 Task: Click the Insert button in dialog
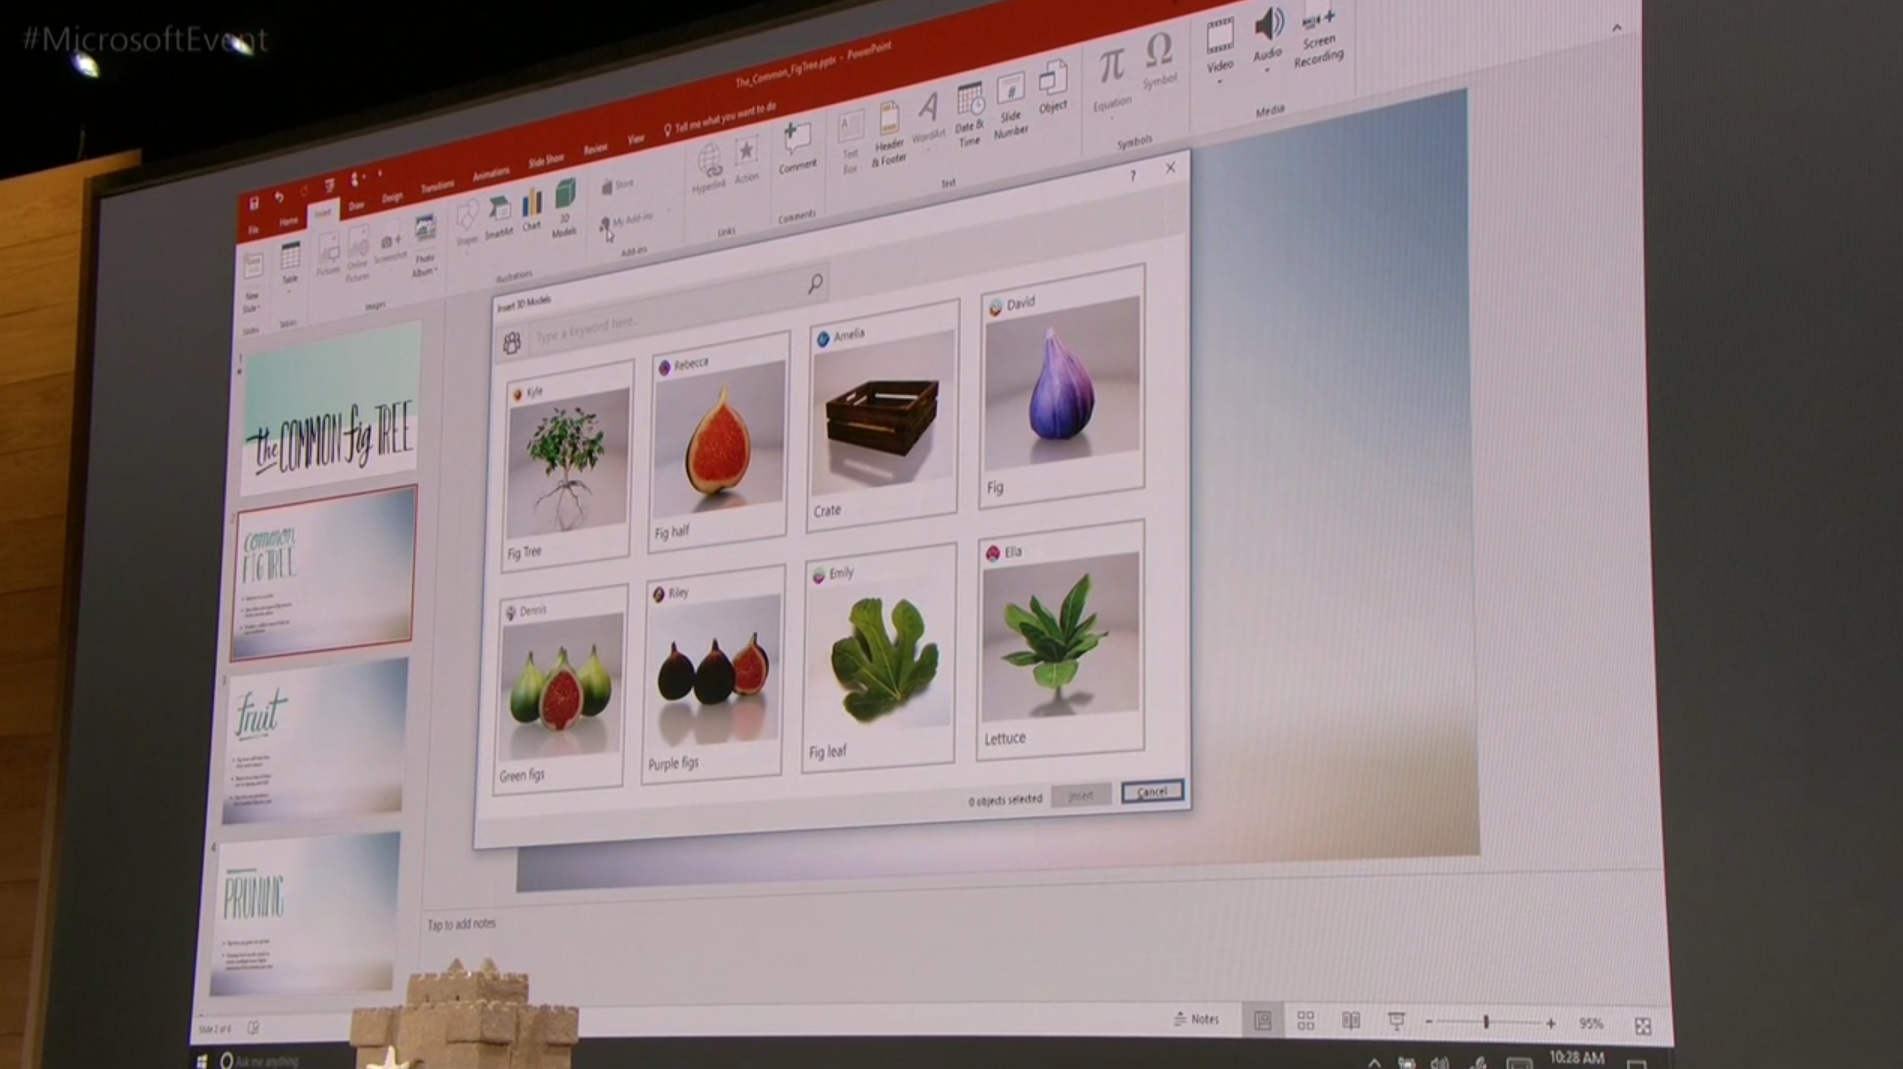click(1081, 796)
